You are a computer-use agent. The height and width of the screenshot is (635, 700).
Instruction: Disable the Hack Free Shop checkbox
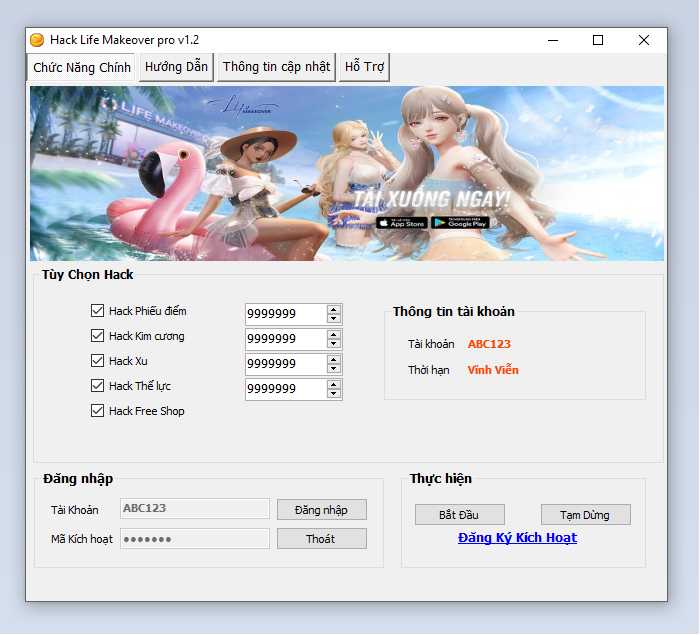(x=97, y=411)
